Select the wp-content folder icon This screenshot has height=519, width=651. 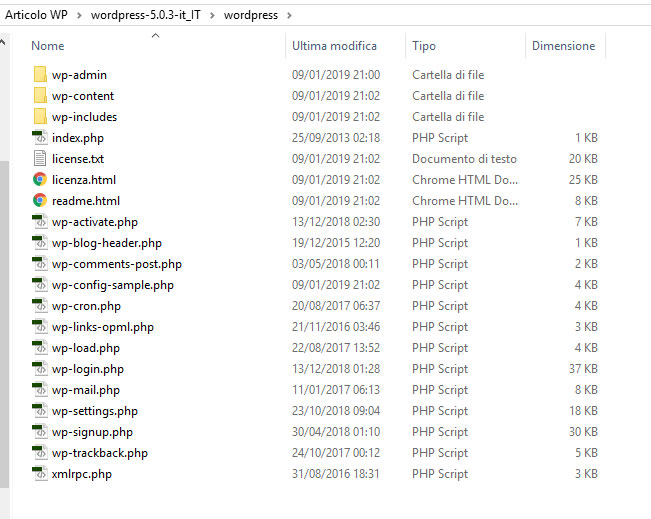pyautogui.click(x=40, y=95)
